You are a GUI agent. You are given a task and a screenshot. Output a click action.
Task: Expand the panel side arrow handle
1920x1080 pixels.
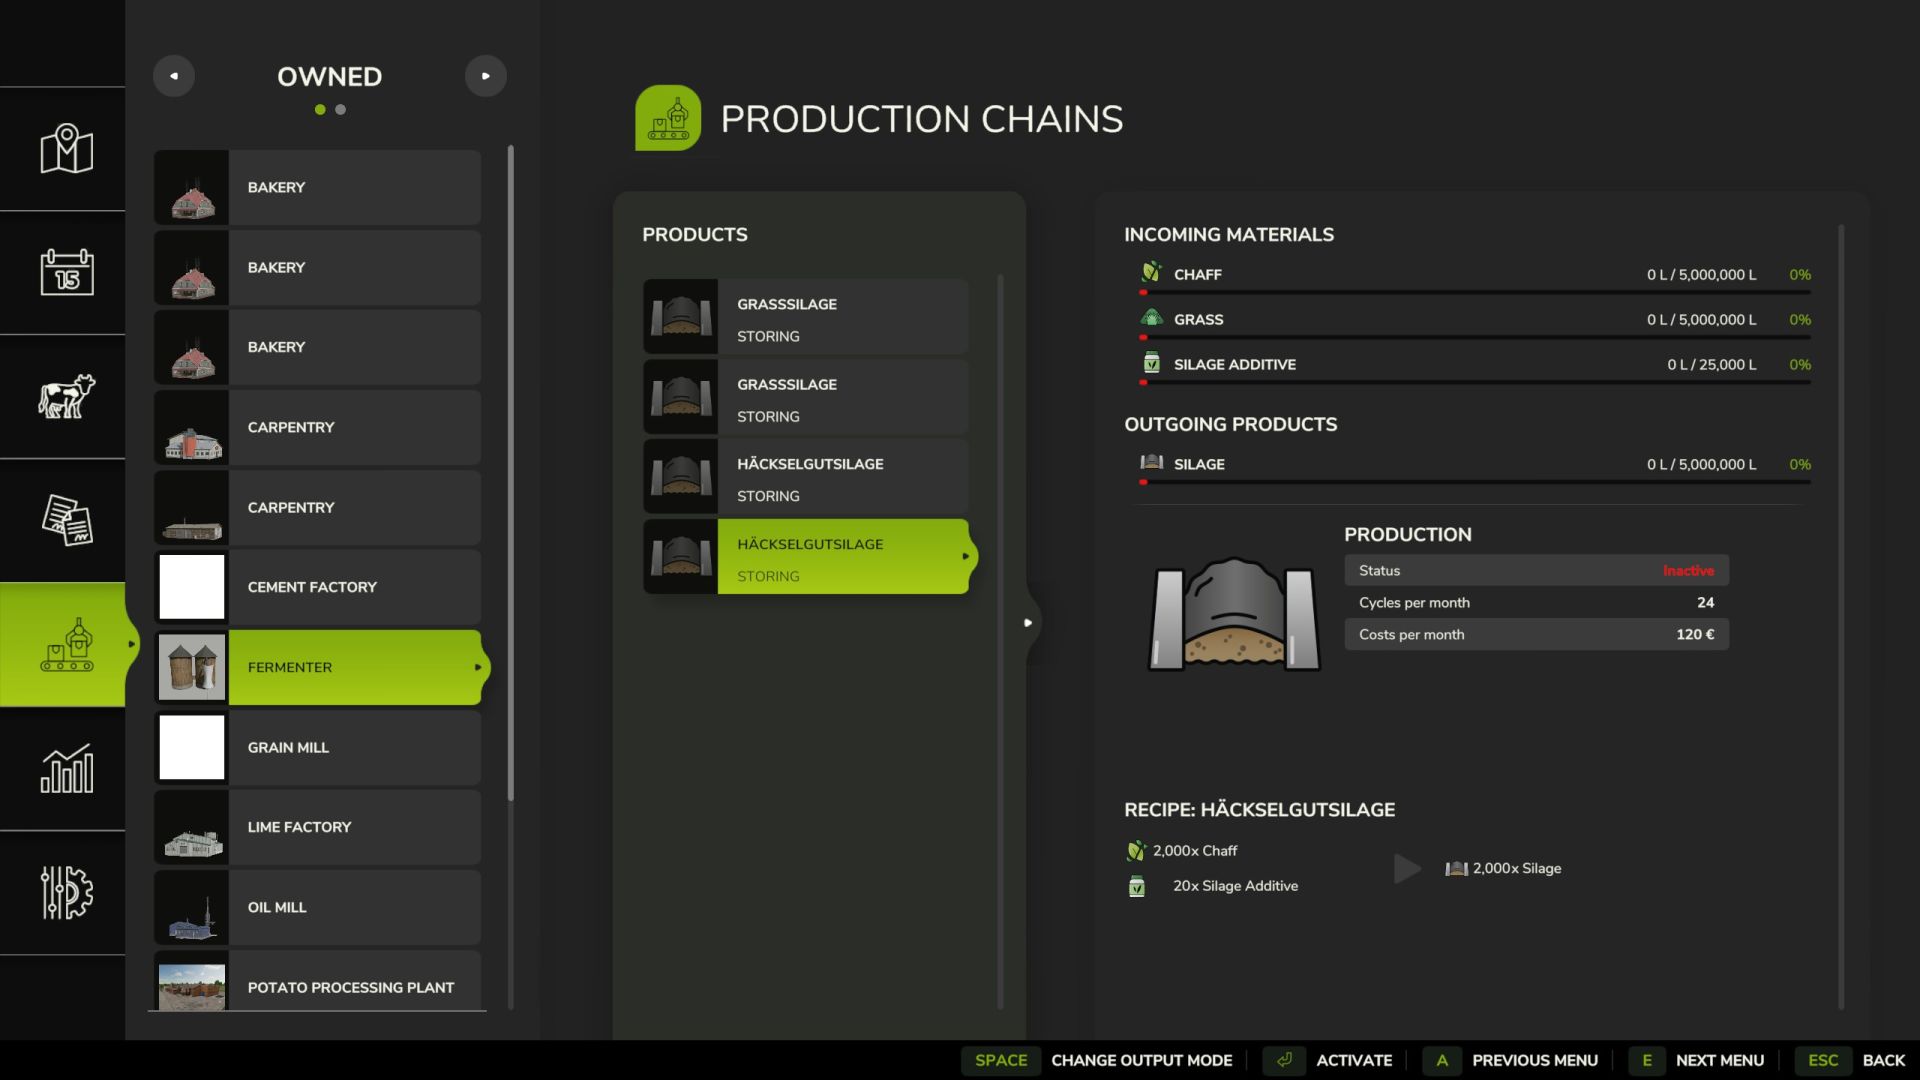[1028, 622]
